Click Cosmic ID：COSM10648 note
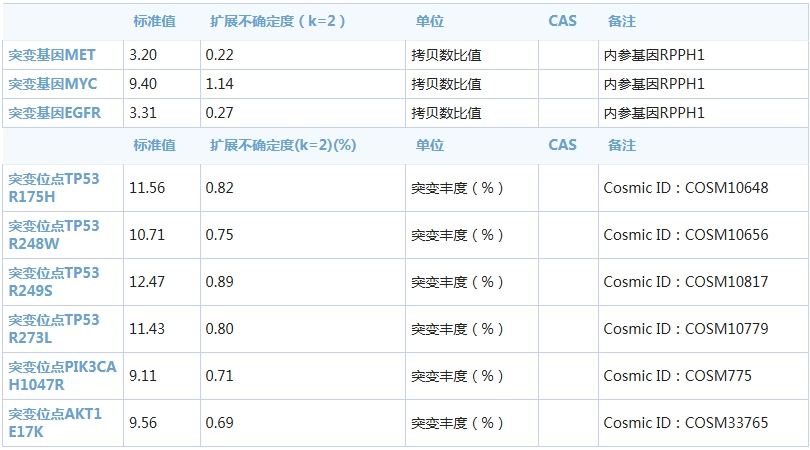 pos(686,188)
